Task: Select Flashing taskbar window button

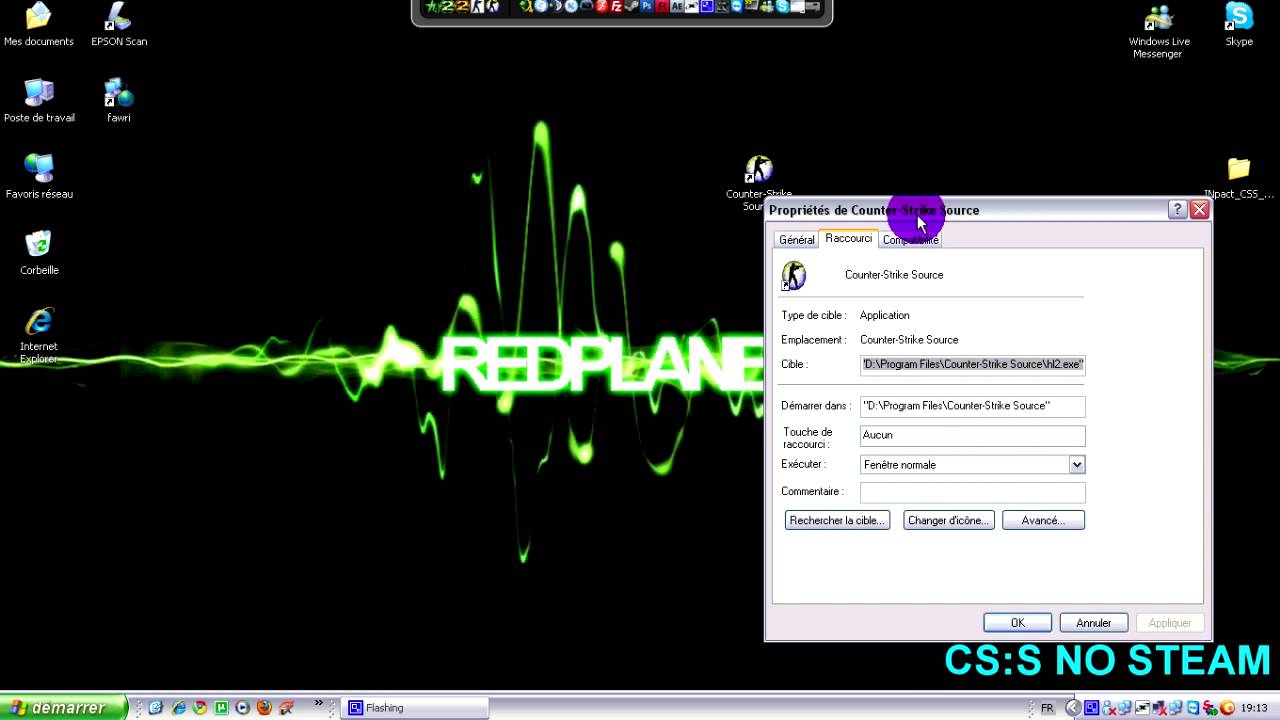Action: click(416, 708)
